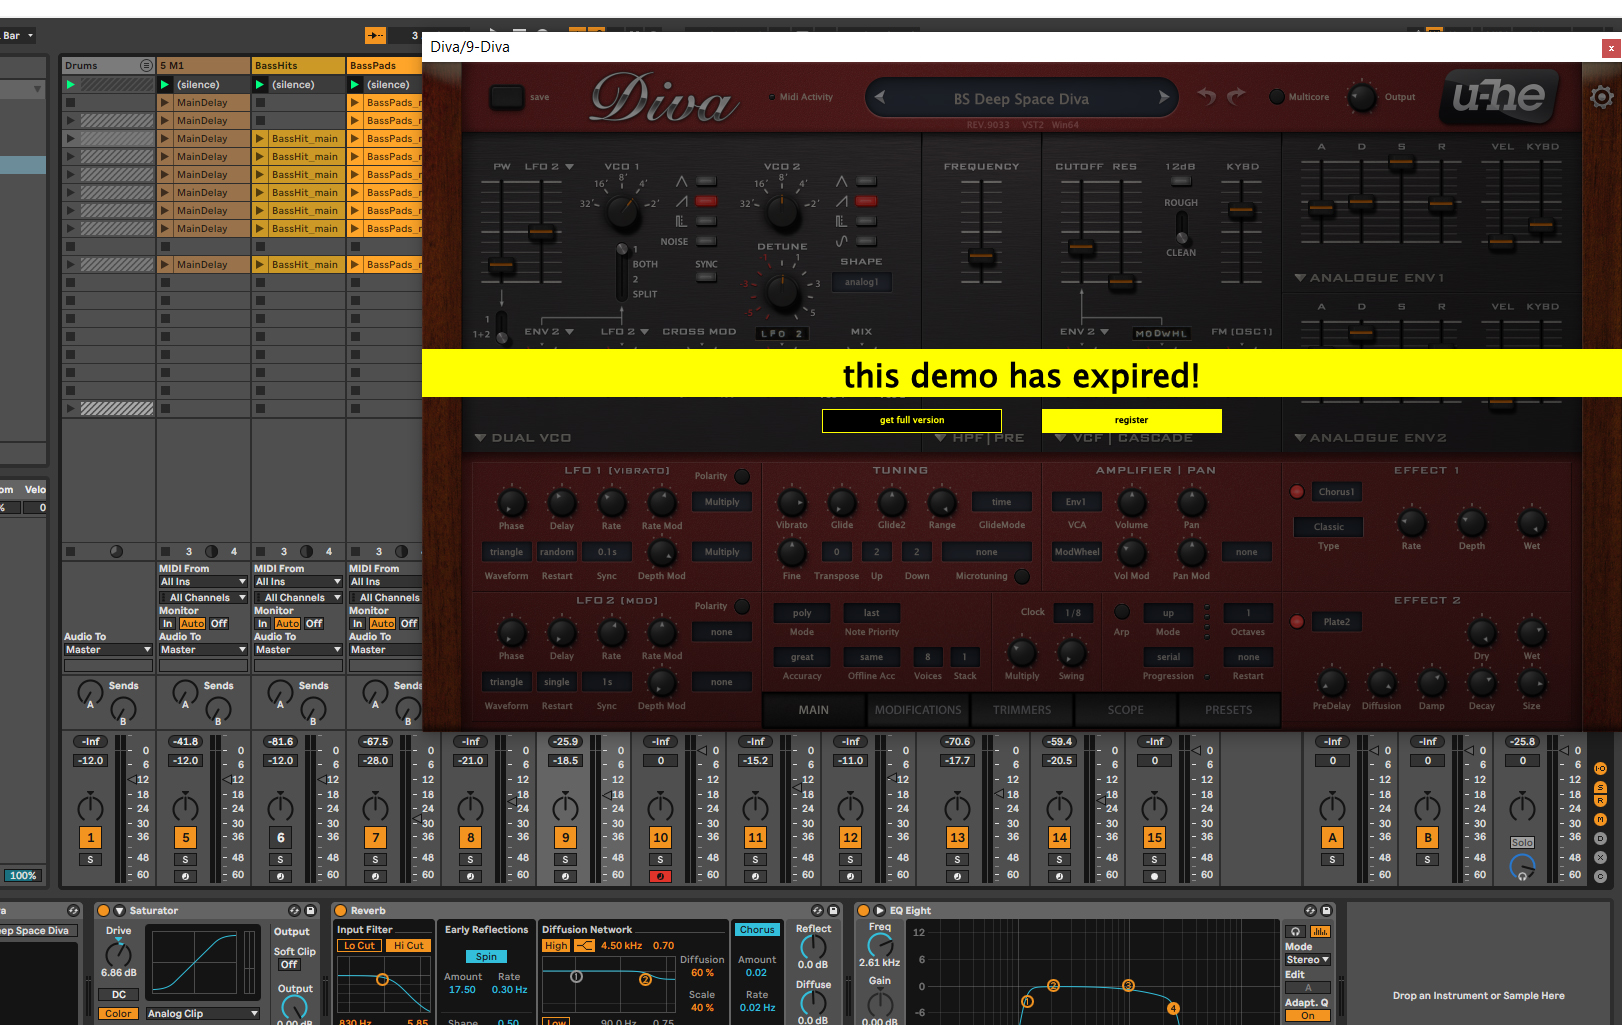Toggle Sends section with S mixer button

1600,788
